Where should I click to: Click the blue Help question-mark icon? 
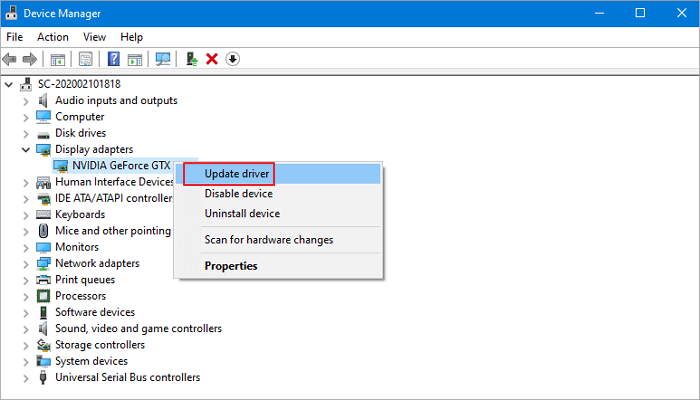(114, 59)
